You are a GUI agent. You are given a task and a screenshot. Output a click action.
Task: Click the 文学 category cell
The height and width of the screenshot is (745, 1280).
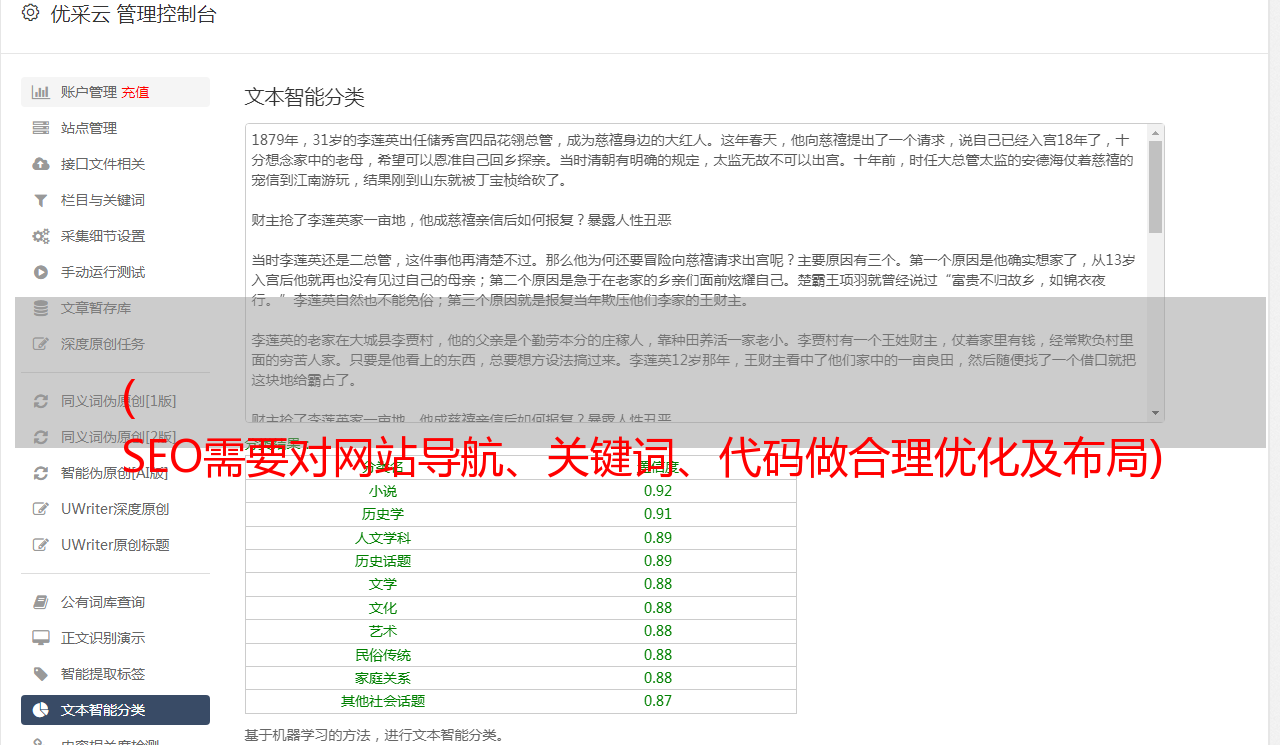383,584
